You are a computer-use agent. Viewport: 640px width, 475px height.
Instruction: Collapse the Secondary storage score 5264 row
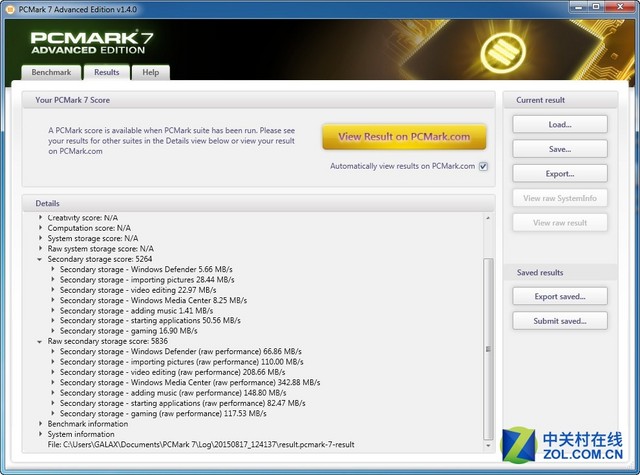coord(40,259)
